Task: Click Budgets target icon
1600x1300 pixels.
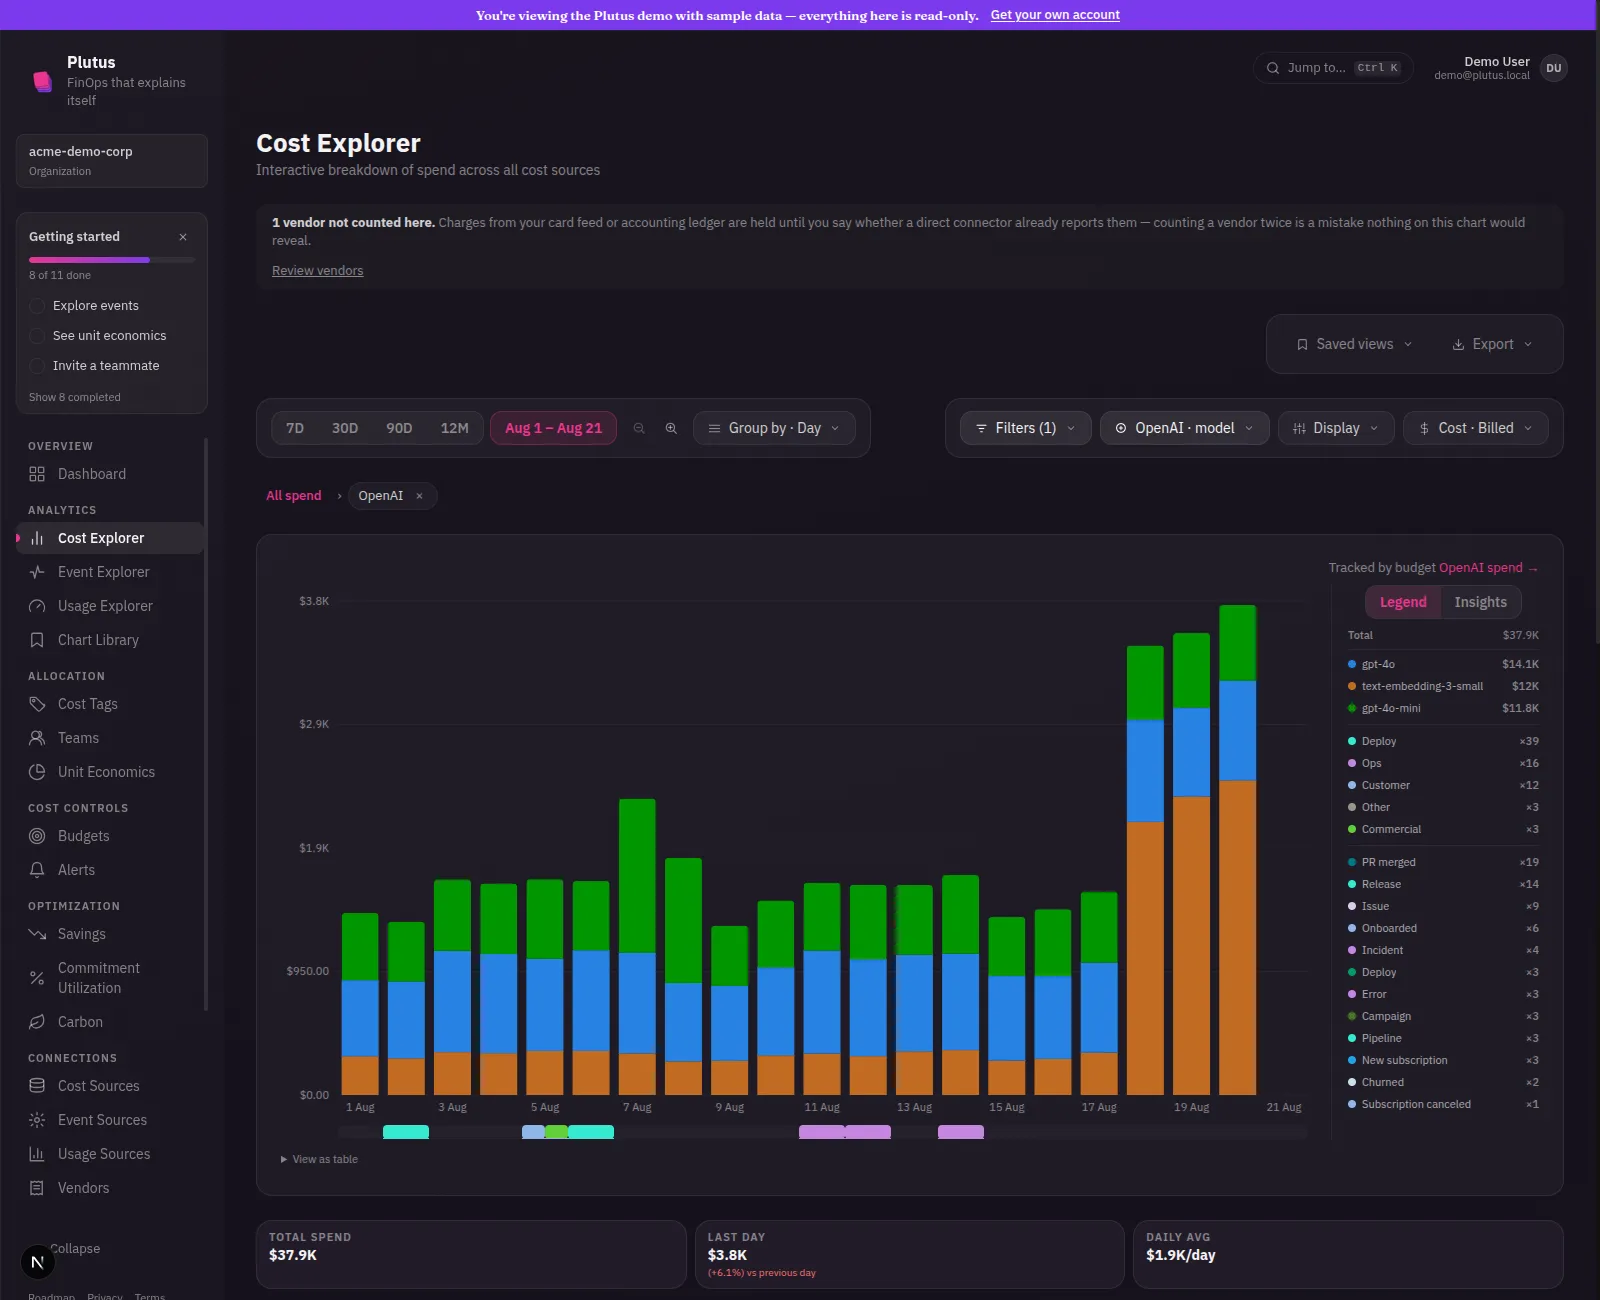Action: 37,836
